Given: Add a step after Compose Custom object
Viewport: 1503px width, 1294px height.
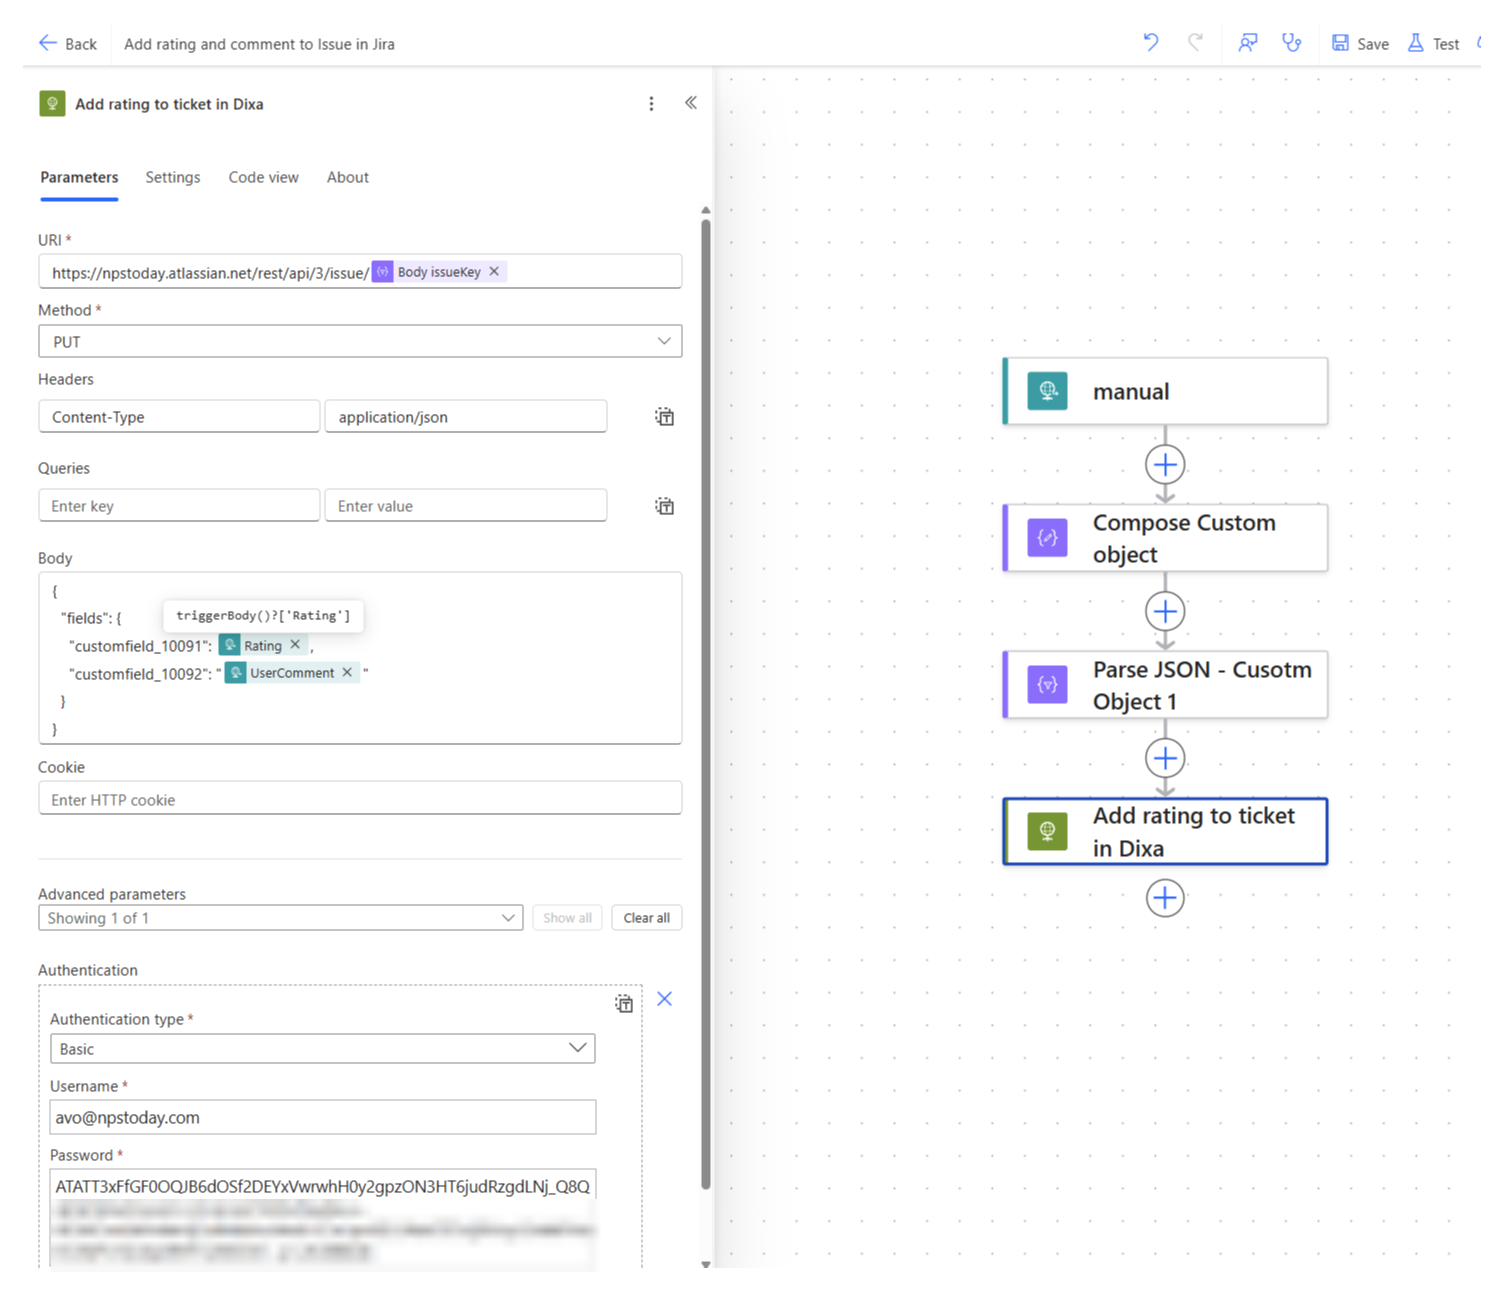Looking at the screenshot, I should point(1165,612).
